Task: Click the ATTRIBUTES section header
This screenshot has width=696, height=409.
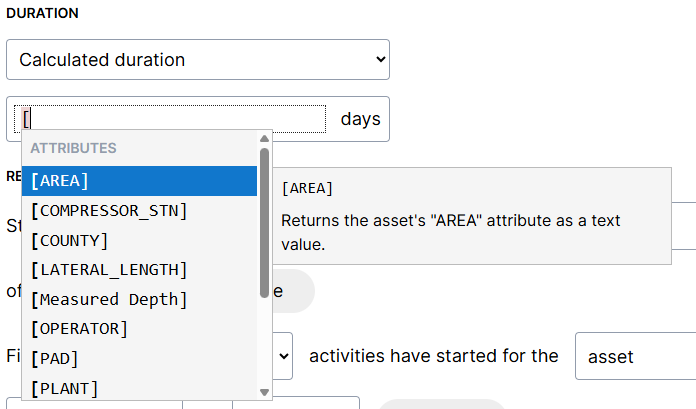Action: click(73, 148)
